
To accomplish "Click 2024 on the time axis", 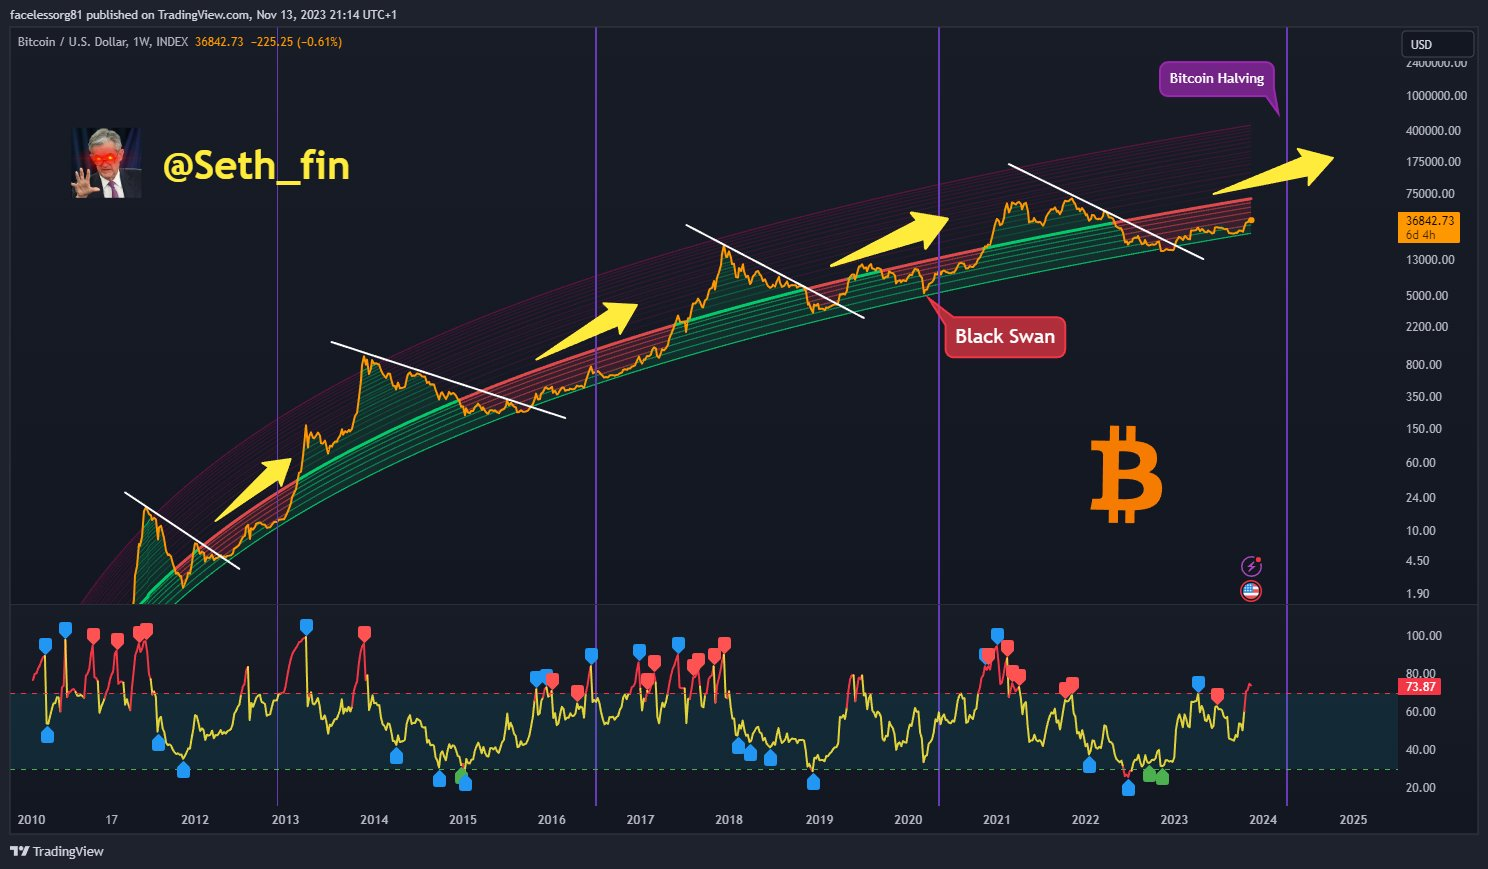I will click(1263, 820).
